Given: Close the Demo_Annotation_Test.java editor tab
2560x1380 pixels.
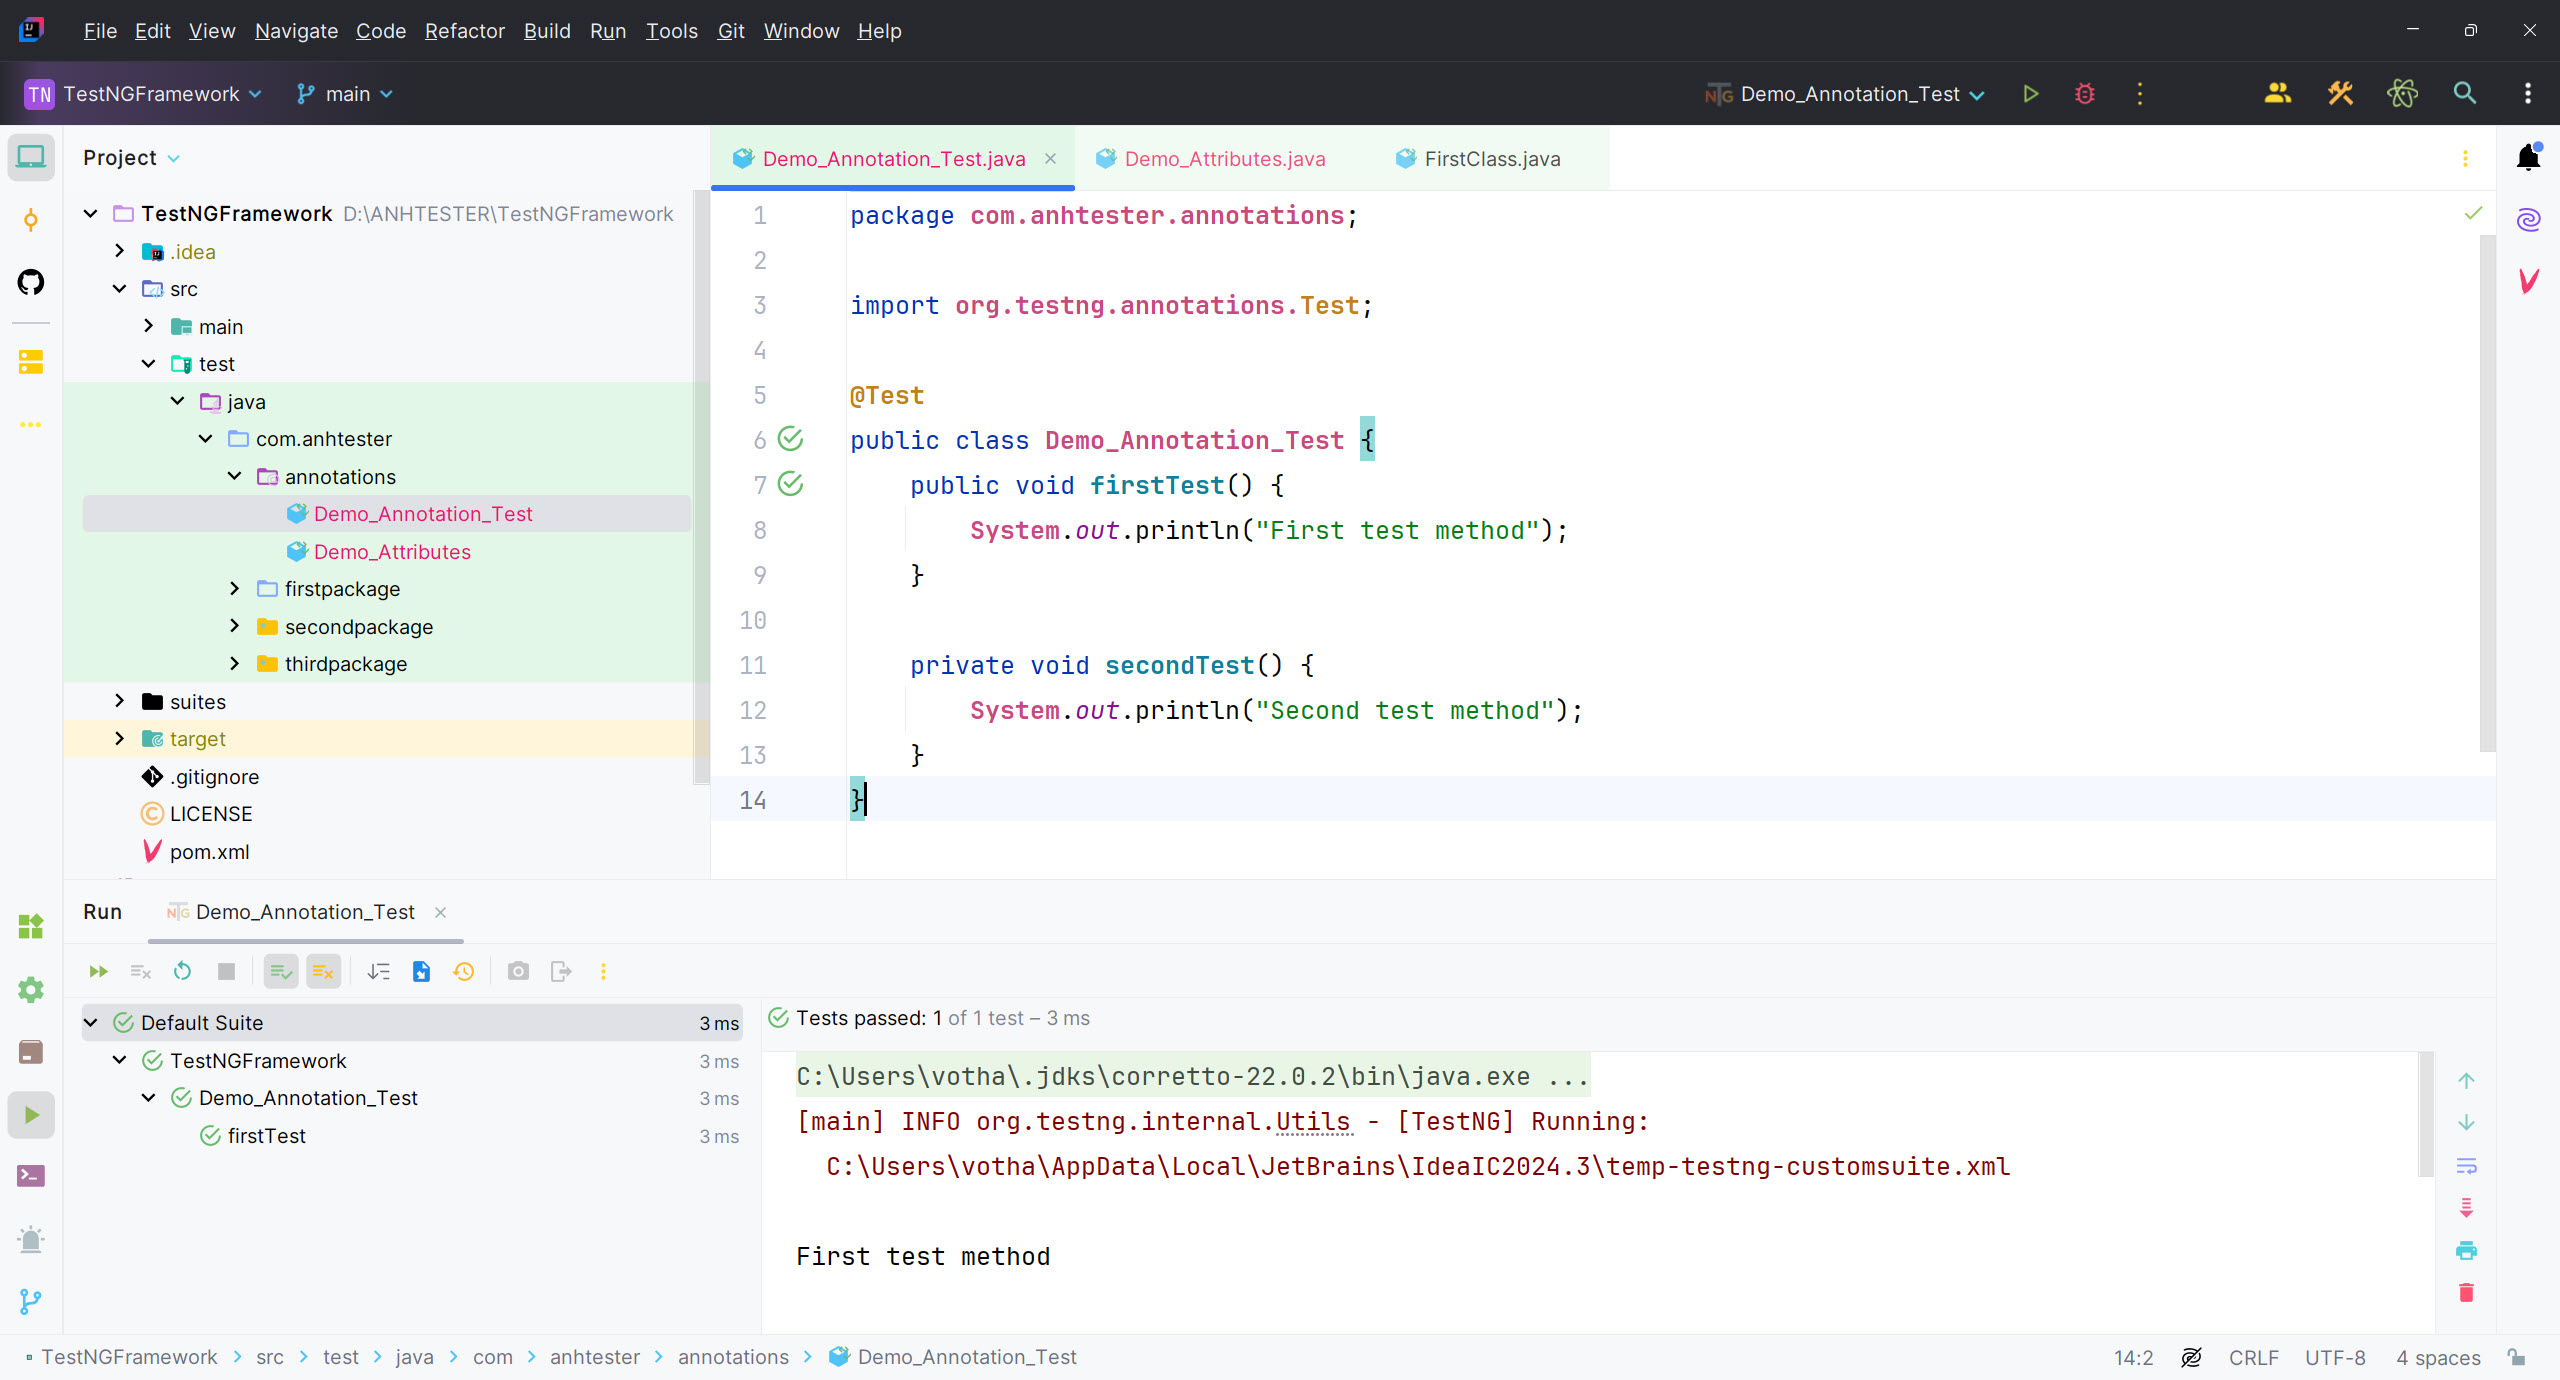Looking at the screenshot, I should pos(1050,159).
